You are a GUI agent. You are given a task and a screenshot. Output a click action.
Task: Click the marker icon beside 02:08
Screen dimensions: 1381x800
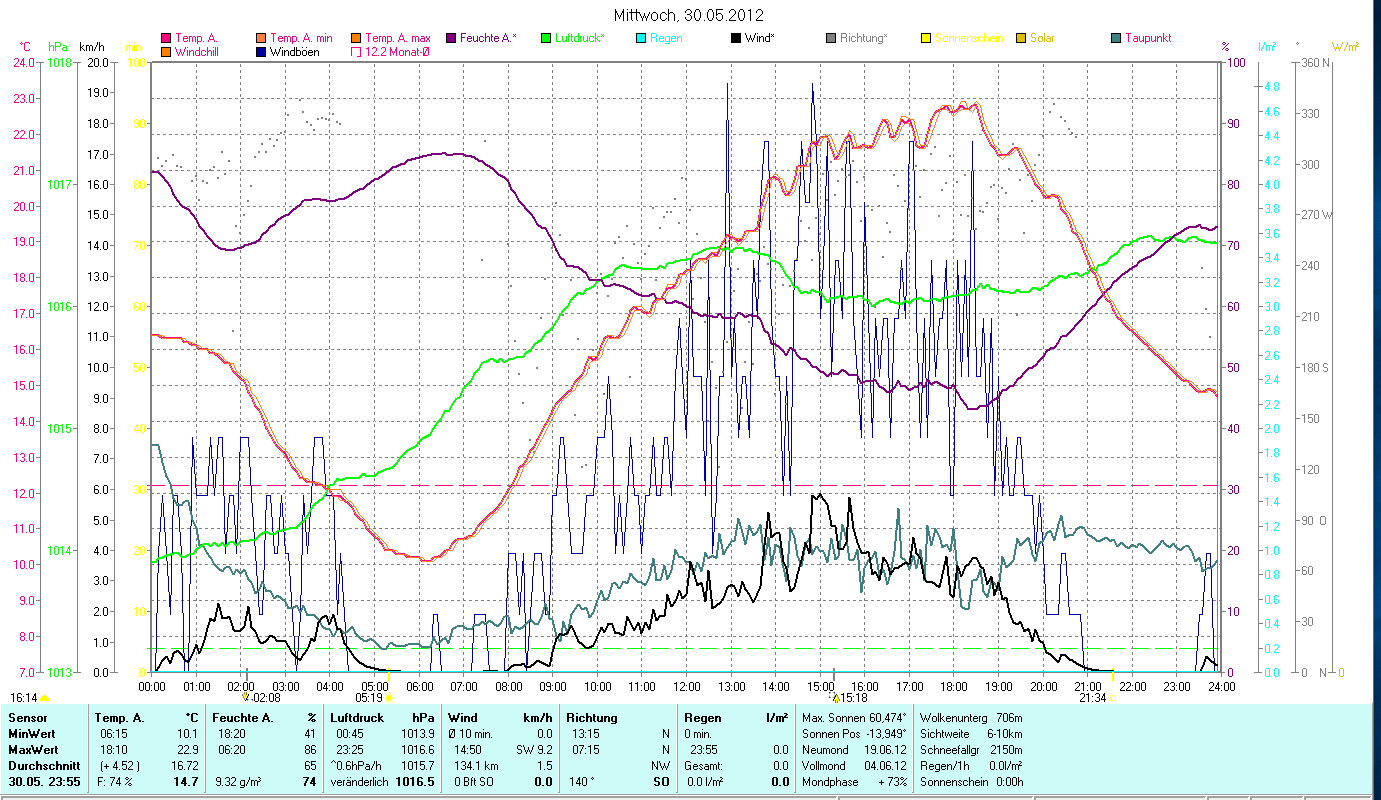point(247,697)
